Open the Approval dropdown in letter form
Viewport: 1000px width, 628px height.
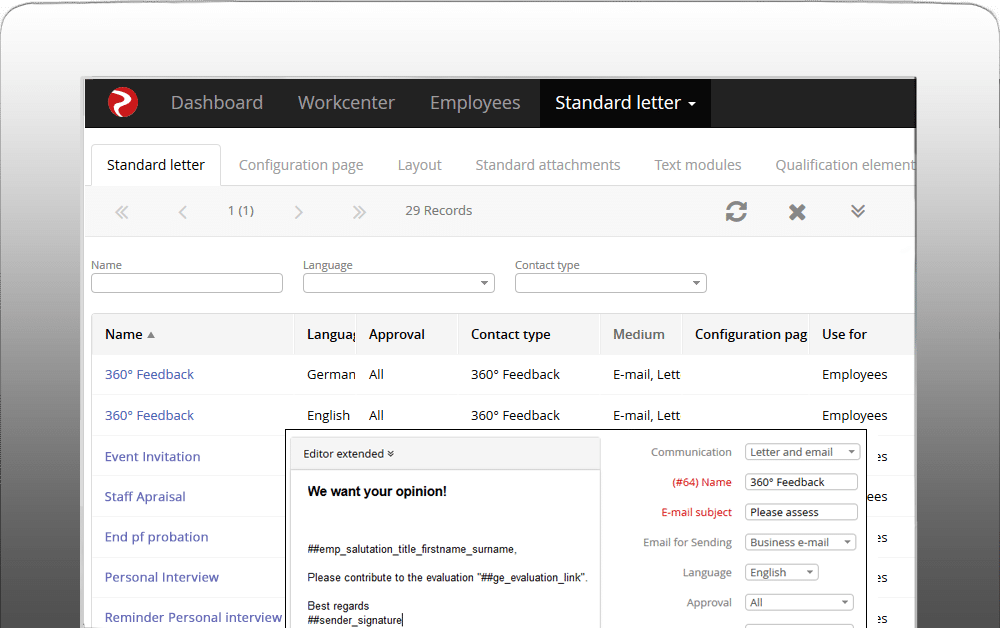point(799,602)
